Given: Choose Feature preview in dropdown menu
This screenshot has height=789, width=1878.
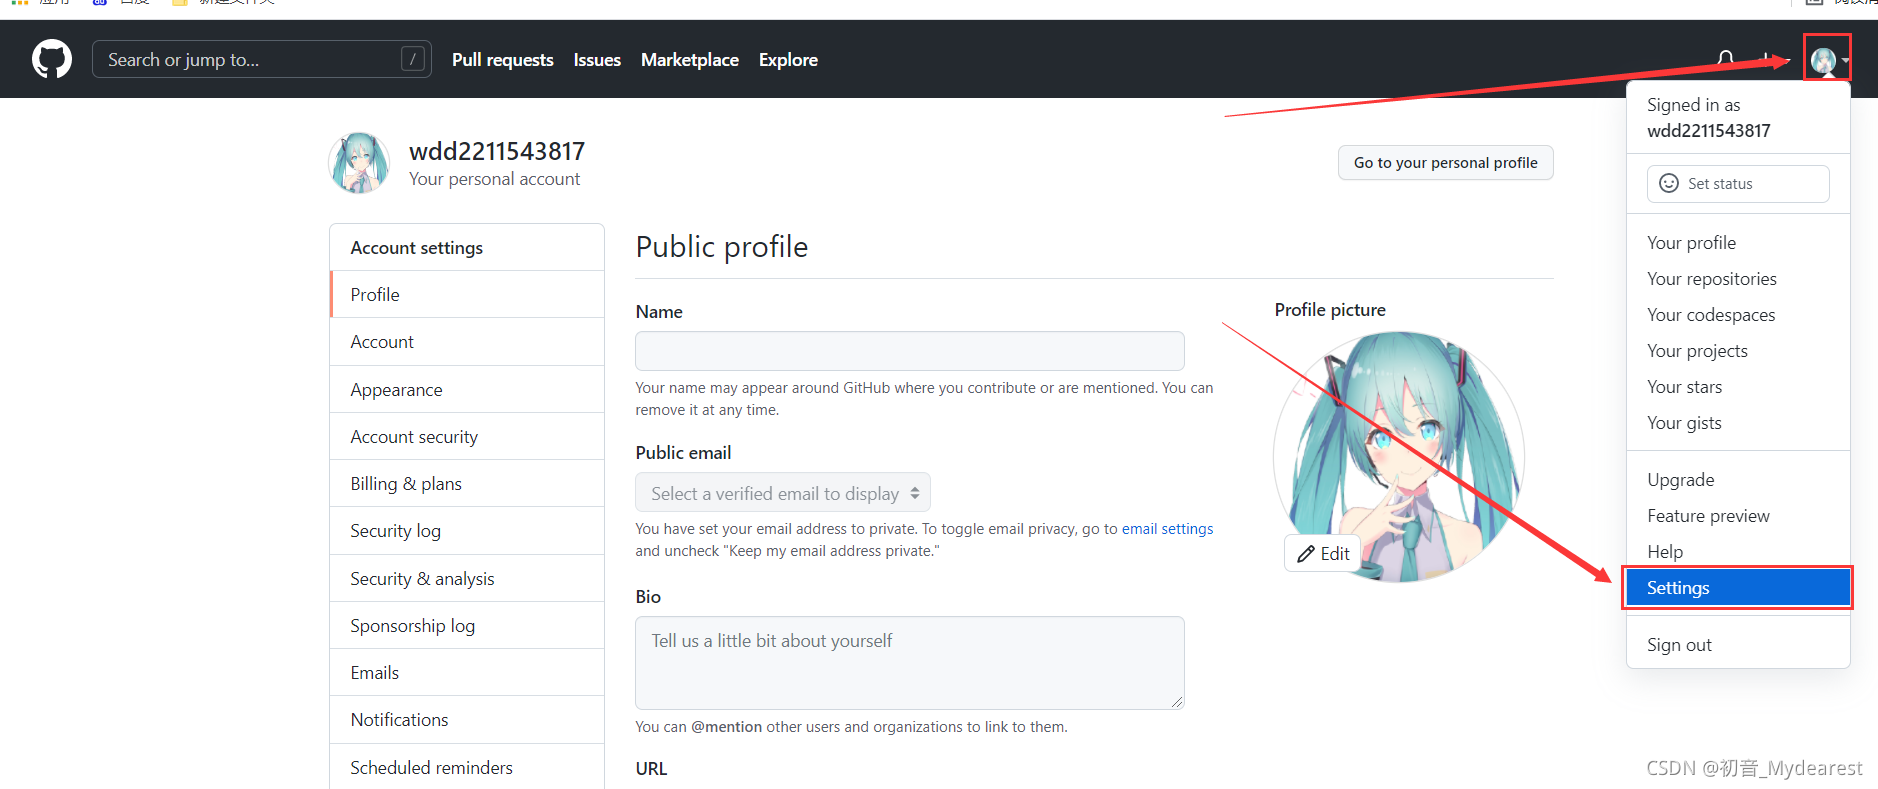Looking at the screenshot, I should (1738, 516).
